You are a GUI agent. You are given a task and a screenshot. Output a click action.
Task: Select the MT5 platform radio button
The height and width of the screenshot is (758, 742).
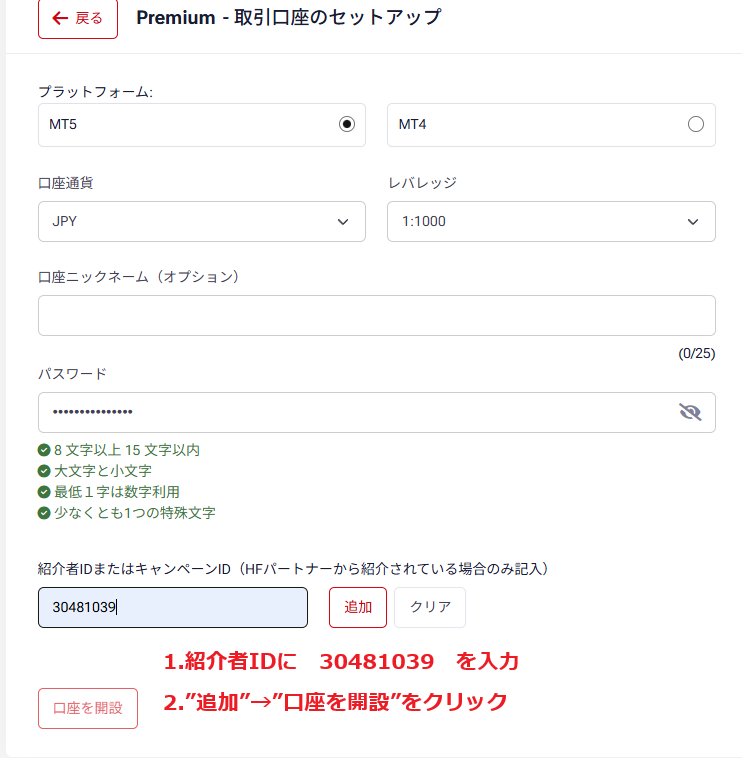(347, 125)
